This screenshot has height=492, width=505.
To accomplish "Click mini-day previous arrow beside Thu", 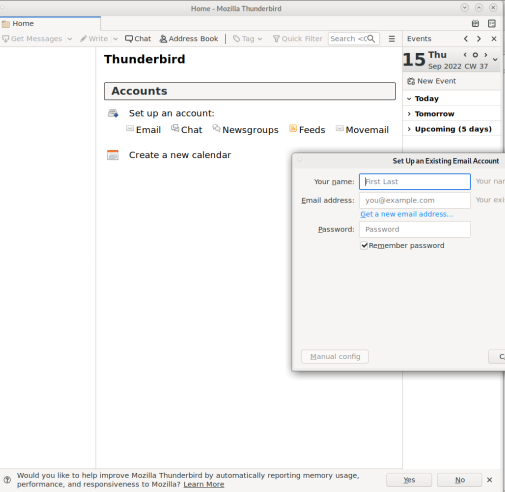I will (x=465, y=55).
